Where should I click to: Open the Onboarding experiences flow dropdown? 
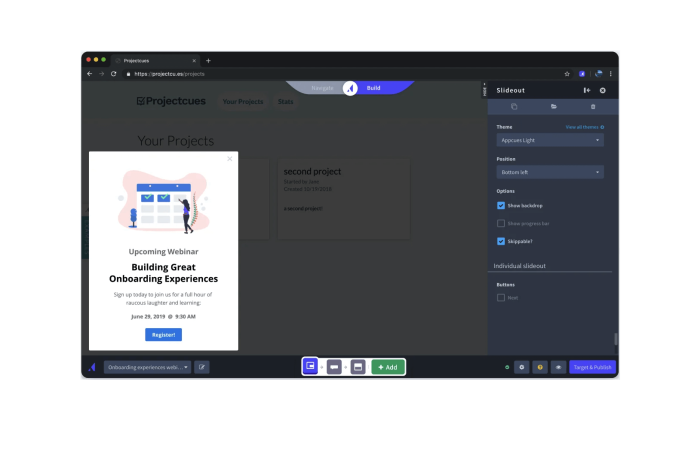coord(147,367)
